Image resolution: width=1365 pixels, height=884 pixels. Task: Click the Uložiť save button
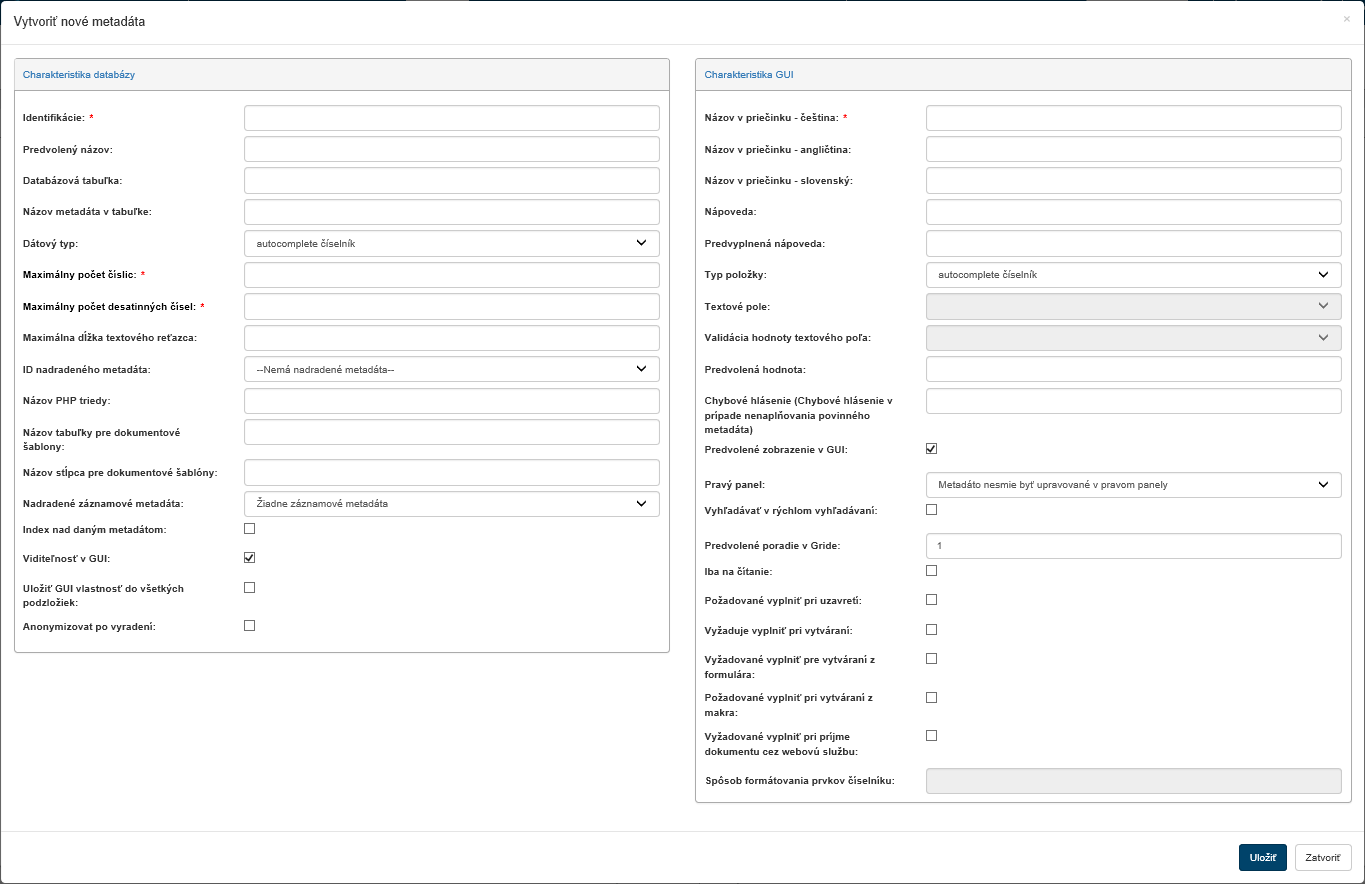(1262, 858)
